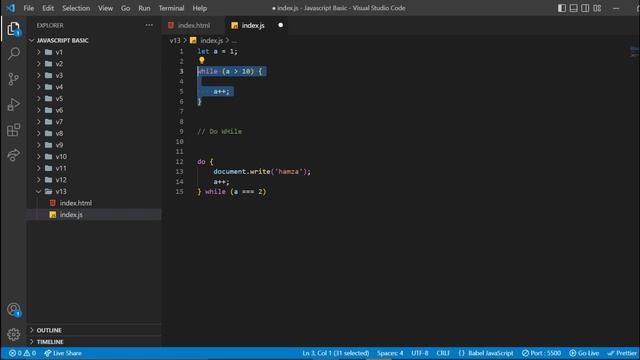640x360 pixels.
Task: Switch to the index.html tab
Action: click(x=193, y=25)
